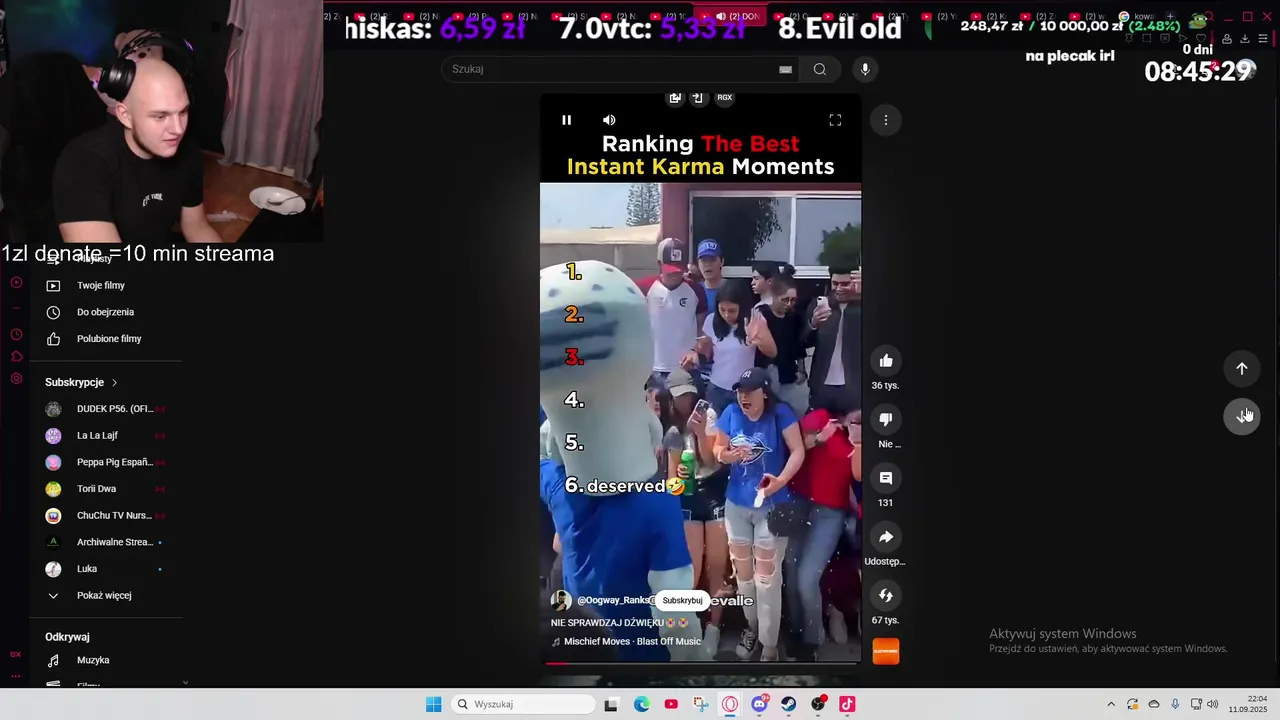This screenshot has height=720, width=1280.
Task: Seek on the Shorts red progress bar
Action: (700, 662)
